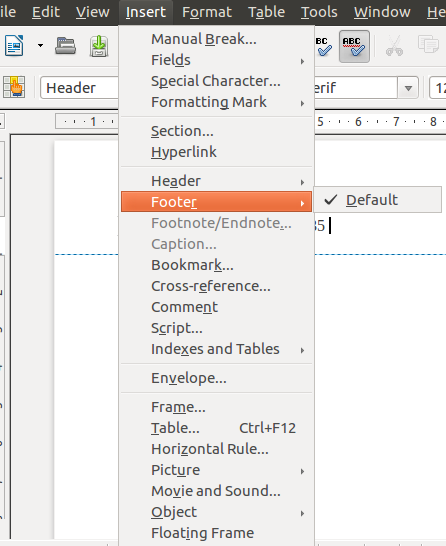This screenshot has width=446, height=546.
Task: Open the Table menu
Action: [266, 13]
